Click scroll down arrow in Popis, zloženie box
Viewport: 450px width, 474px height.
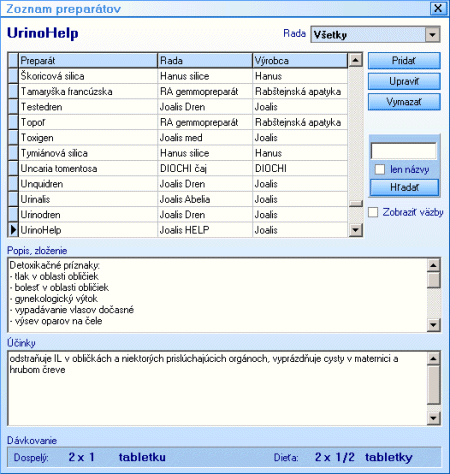[433, 324]
